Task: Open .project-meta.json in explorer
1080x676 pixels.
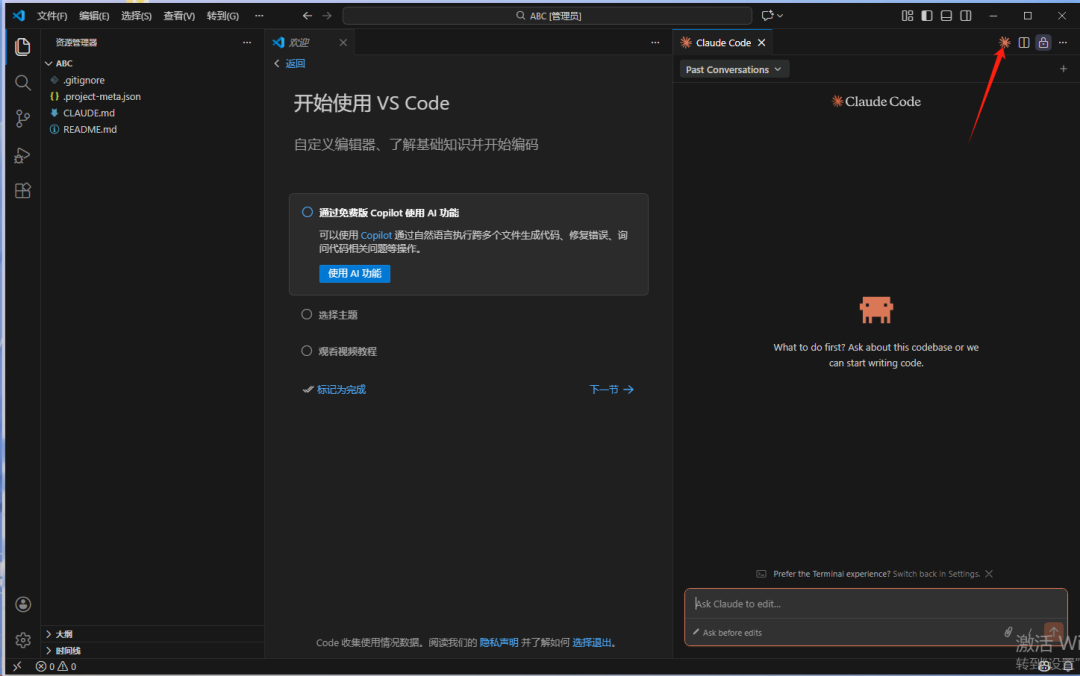Action: coord(101,96)
